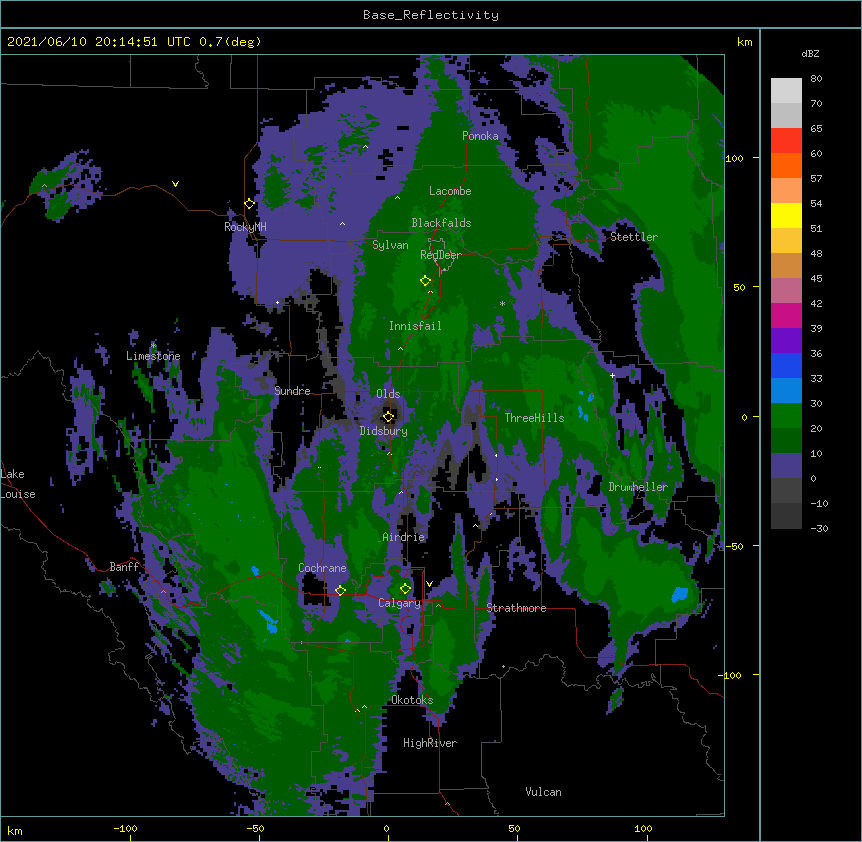The width and height of the screenshot is (862, 842).
Task: Select the Blackfalds label on the map
Action: coord(441,223)
